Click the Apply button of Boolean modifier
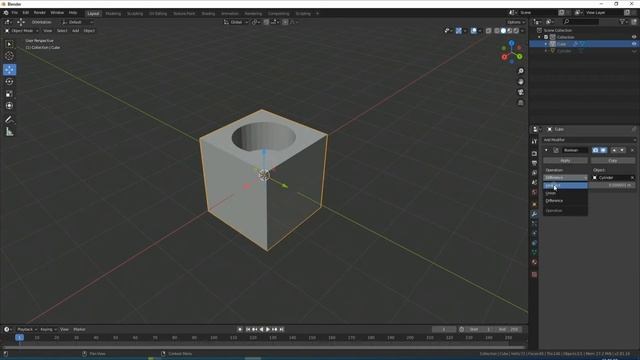The image size is (640, 360). coord(565,160)
